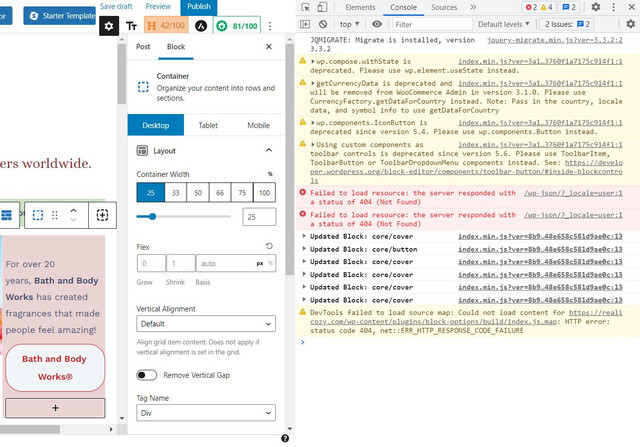Screen dimensions: 640x447
Task: Expand the getCurrencyData deprecation warning
Action: tap(313, 84)
